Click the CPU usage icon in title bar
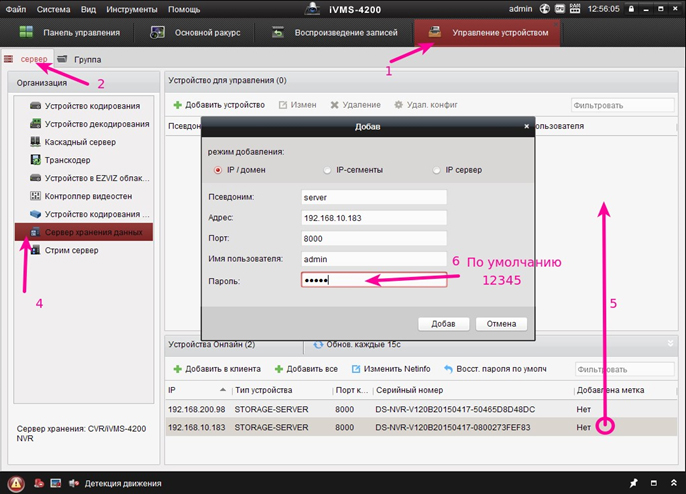This screenshot has width=686, height=494. click(560, 9)
